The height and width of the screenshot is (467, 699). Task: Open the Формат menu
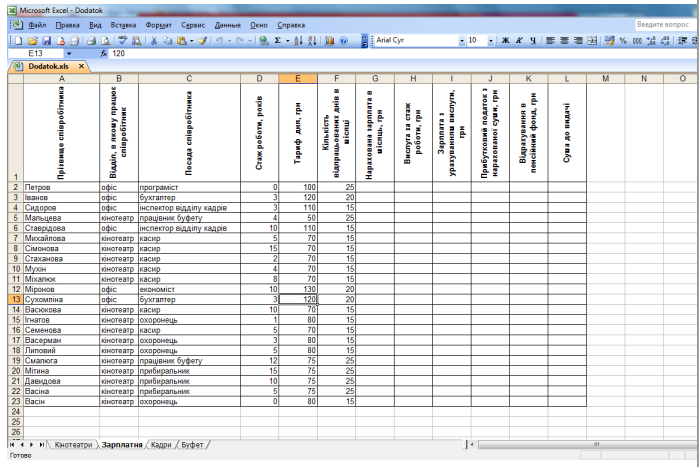coord(159,25)
